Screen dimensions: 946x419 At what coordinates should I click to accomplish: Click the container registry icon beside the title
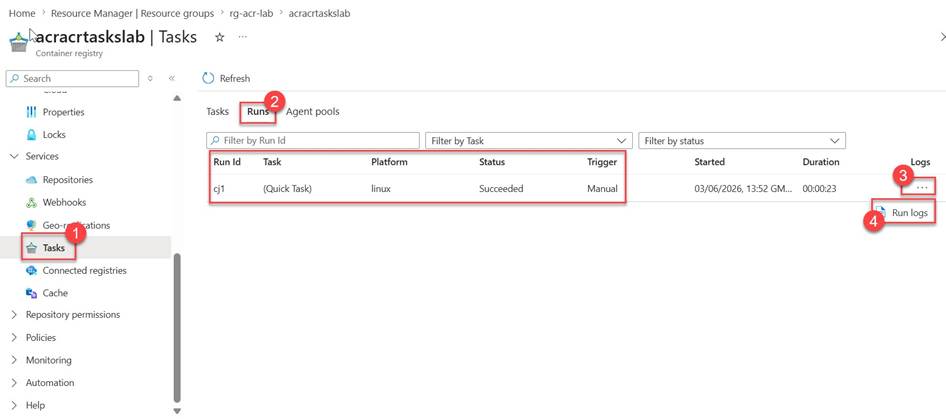coord(19,43)
